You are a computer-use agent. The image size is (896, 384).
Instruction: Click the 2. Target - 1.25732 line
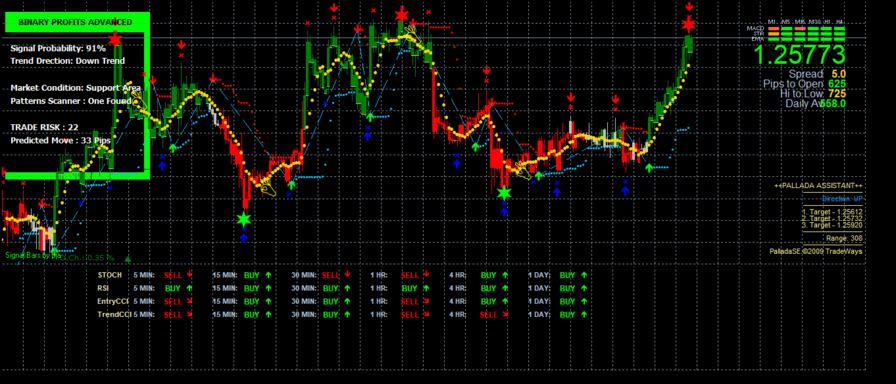tap(832, 218)
